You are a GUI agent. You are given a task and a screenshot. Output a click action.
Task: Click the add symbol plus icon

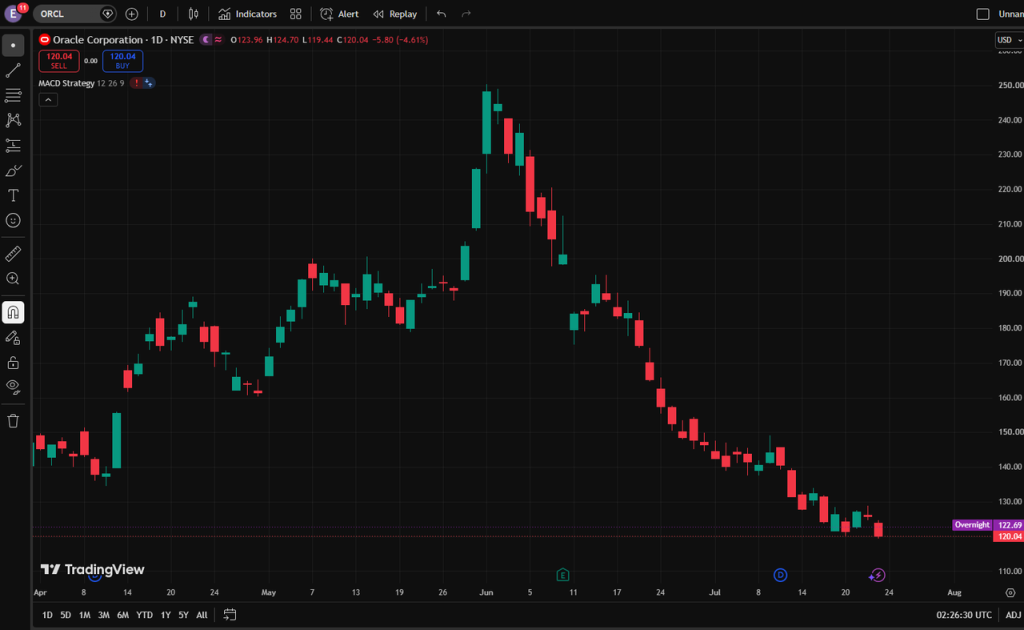coord(132,14)
